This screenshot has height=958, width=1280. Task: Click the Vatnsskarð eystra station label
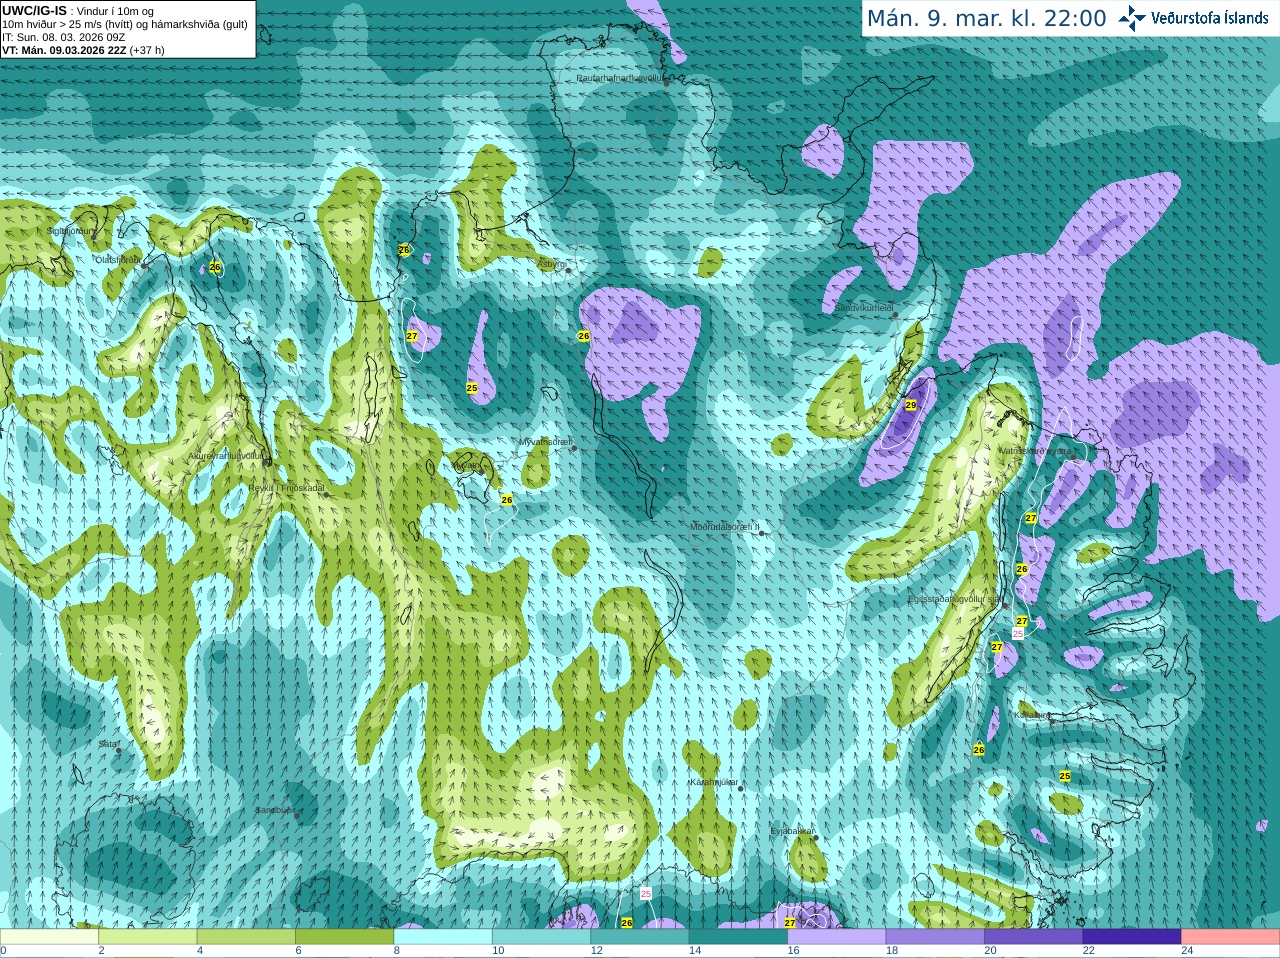pyautogui.click(x=1035, y=451)
